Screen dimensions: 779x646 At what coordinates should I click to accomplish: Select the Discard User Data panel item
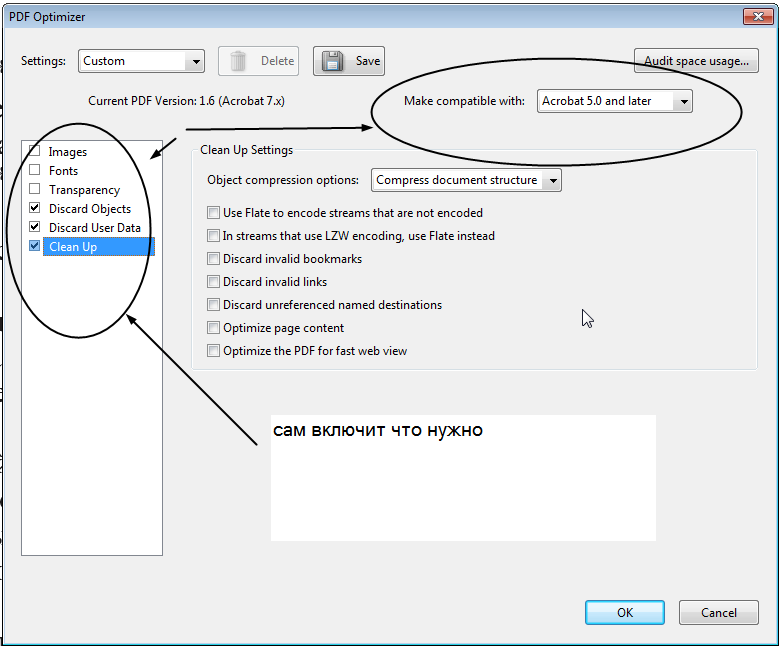95,228
